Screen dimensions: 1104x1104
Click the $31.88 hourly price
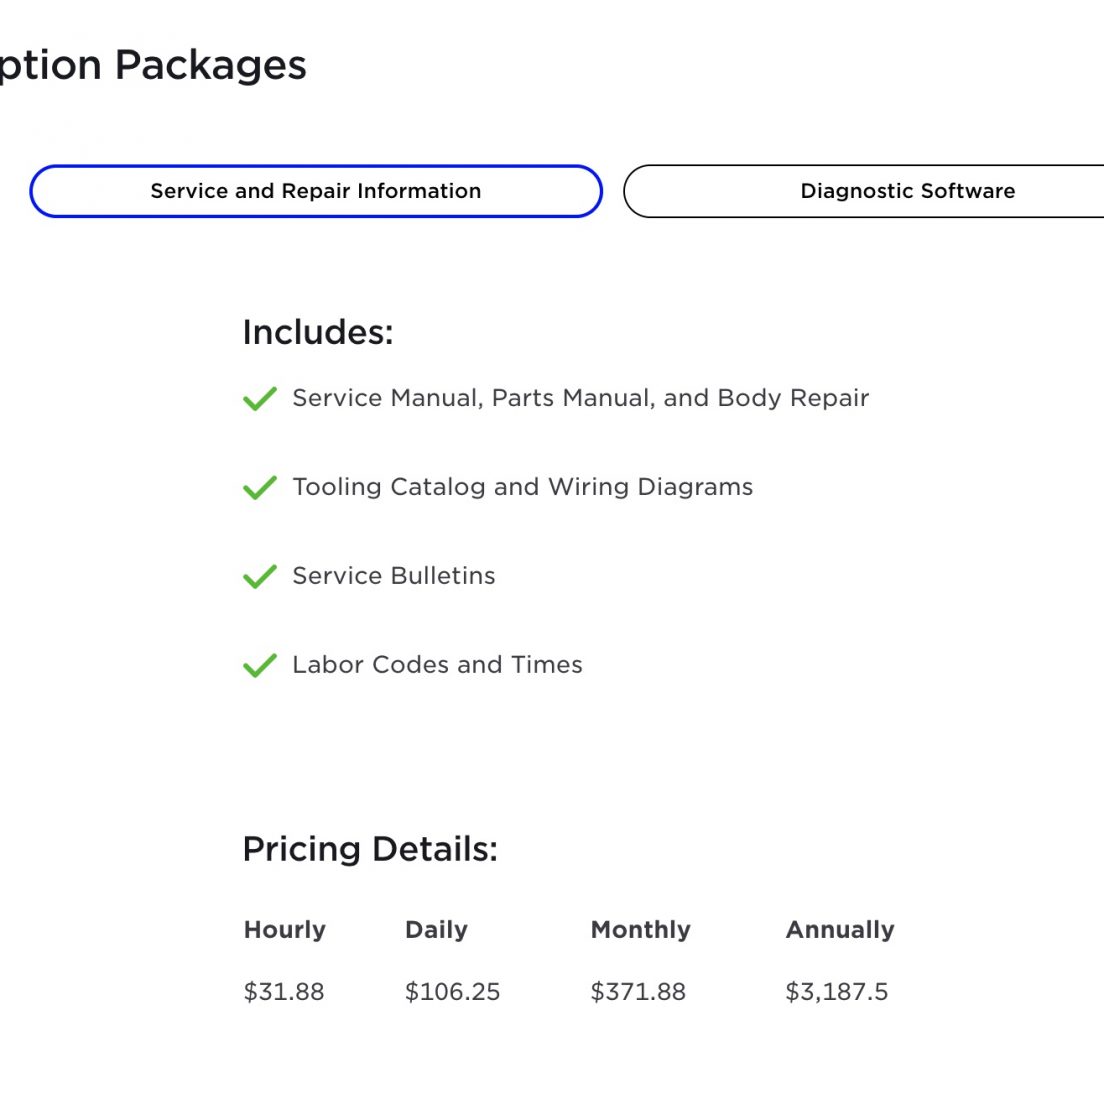click(x=284, y=991)
